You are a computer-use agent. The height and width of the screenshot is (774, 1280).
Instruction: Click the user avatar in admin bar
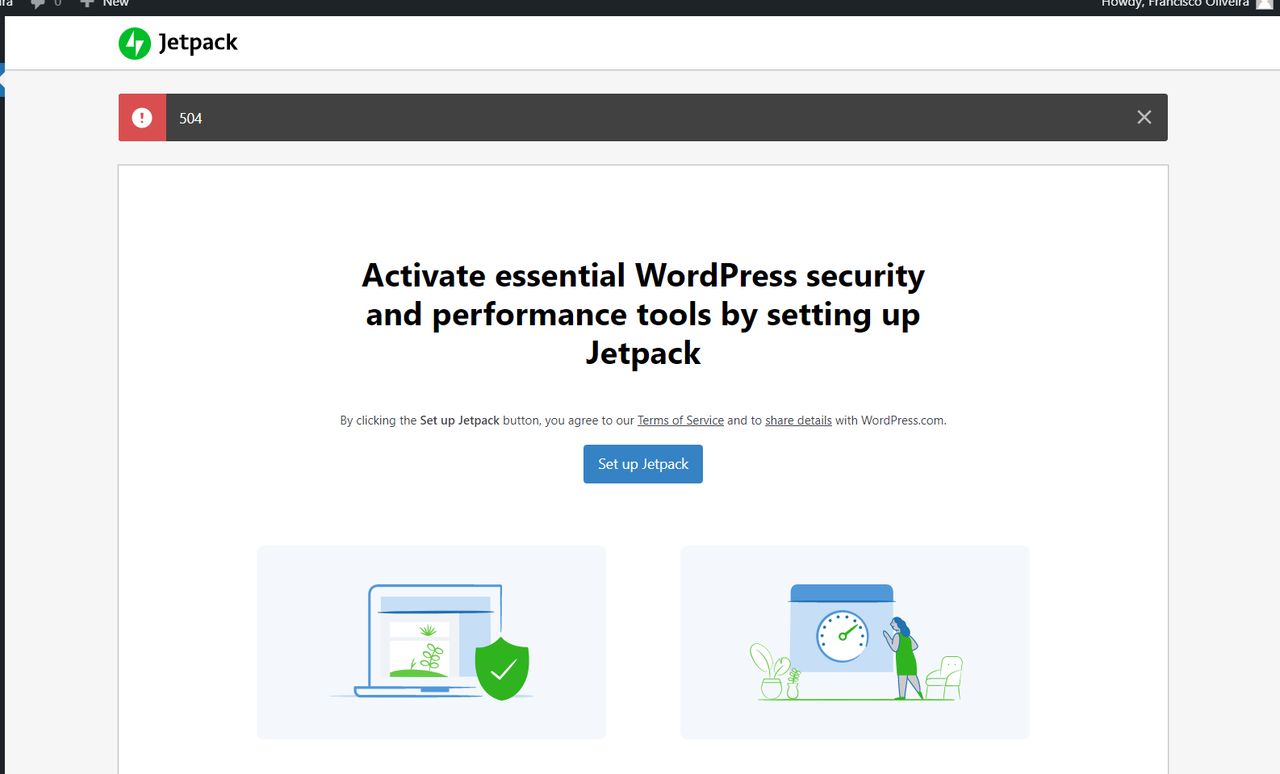coord(1265,4)
